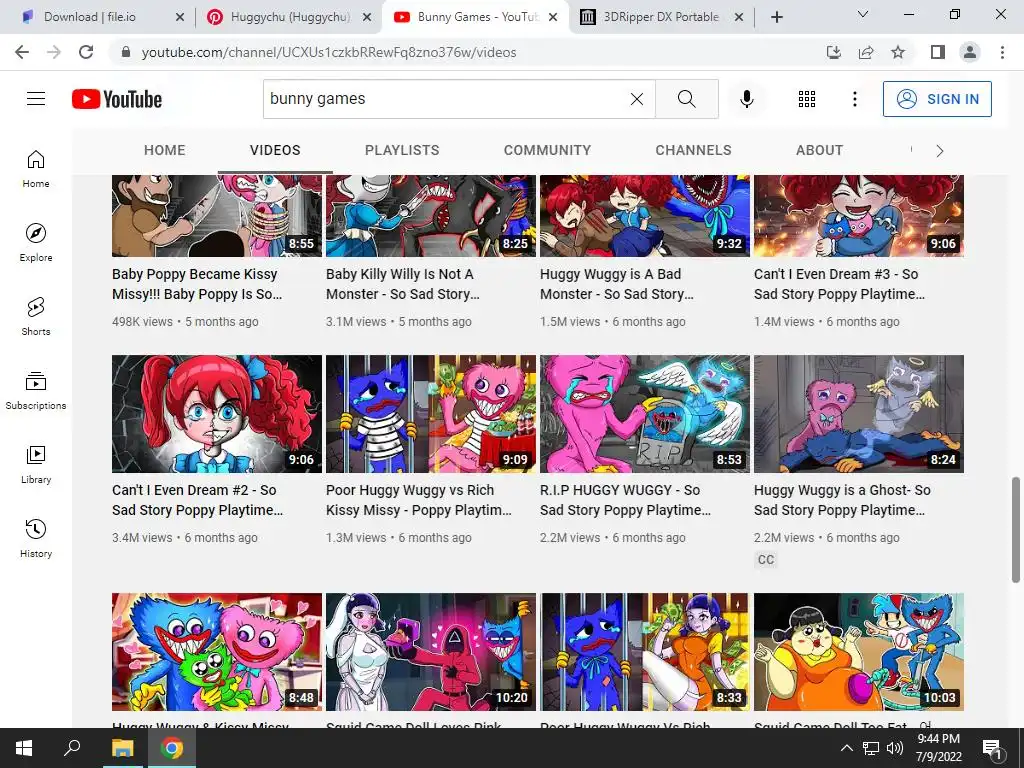Share this page from the address bar
1024x768 pixels.
coord(866,52)
